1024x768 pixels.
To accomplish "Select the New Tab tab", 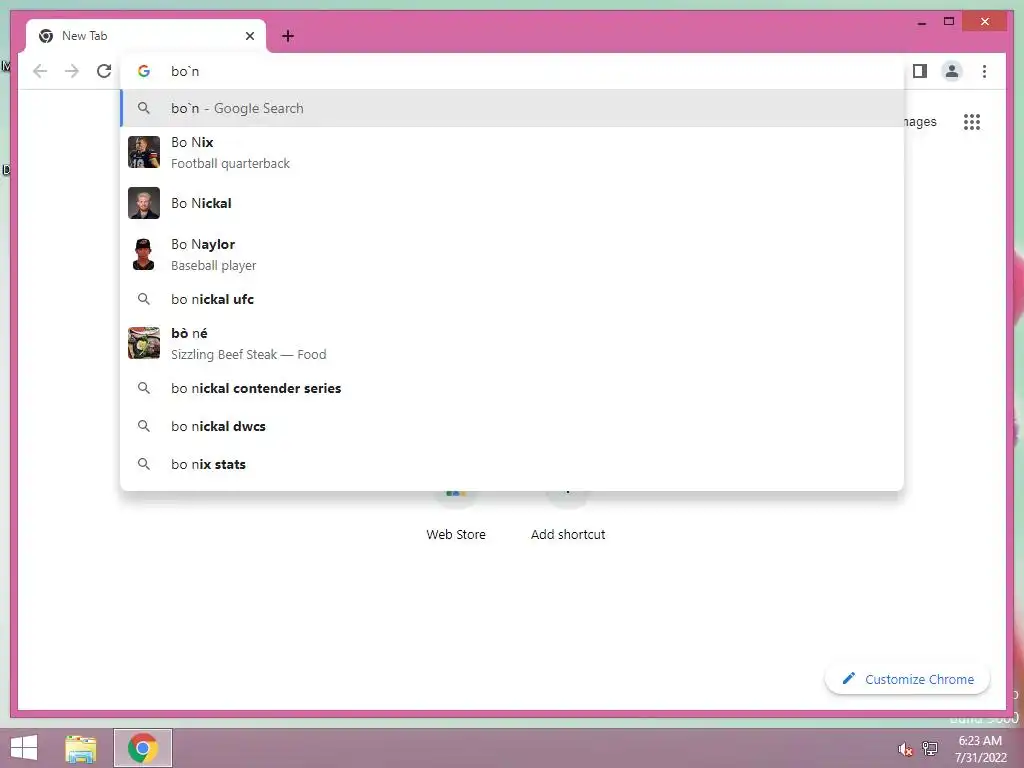I will click(x=146, y=36).
